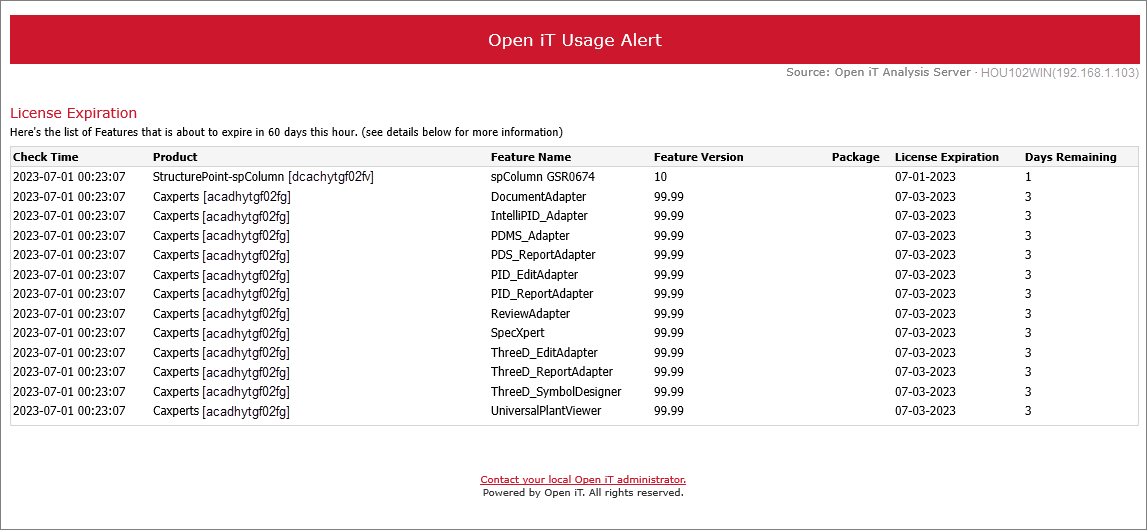Click the Powered by Open iT footer text
Screen dimensions: 1147x530
point(583,493)
